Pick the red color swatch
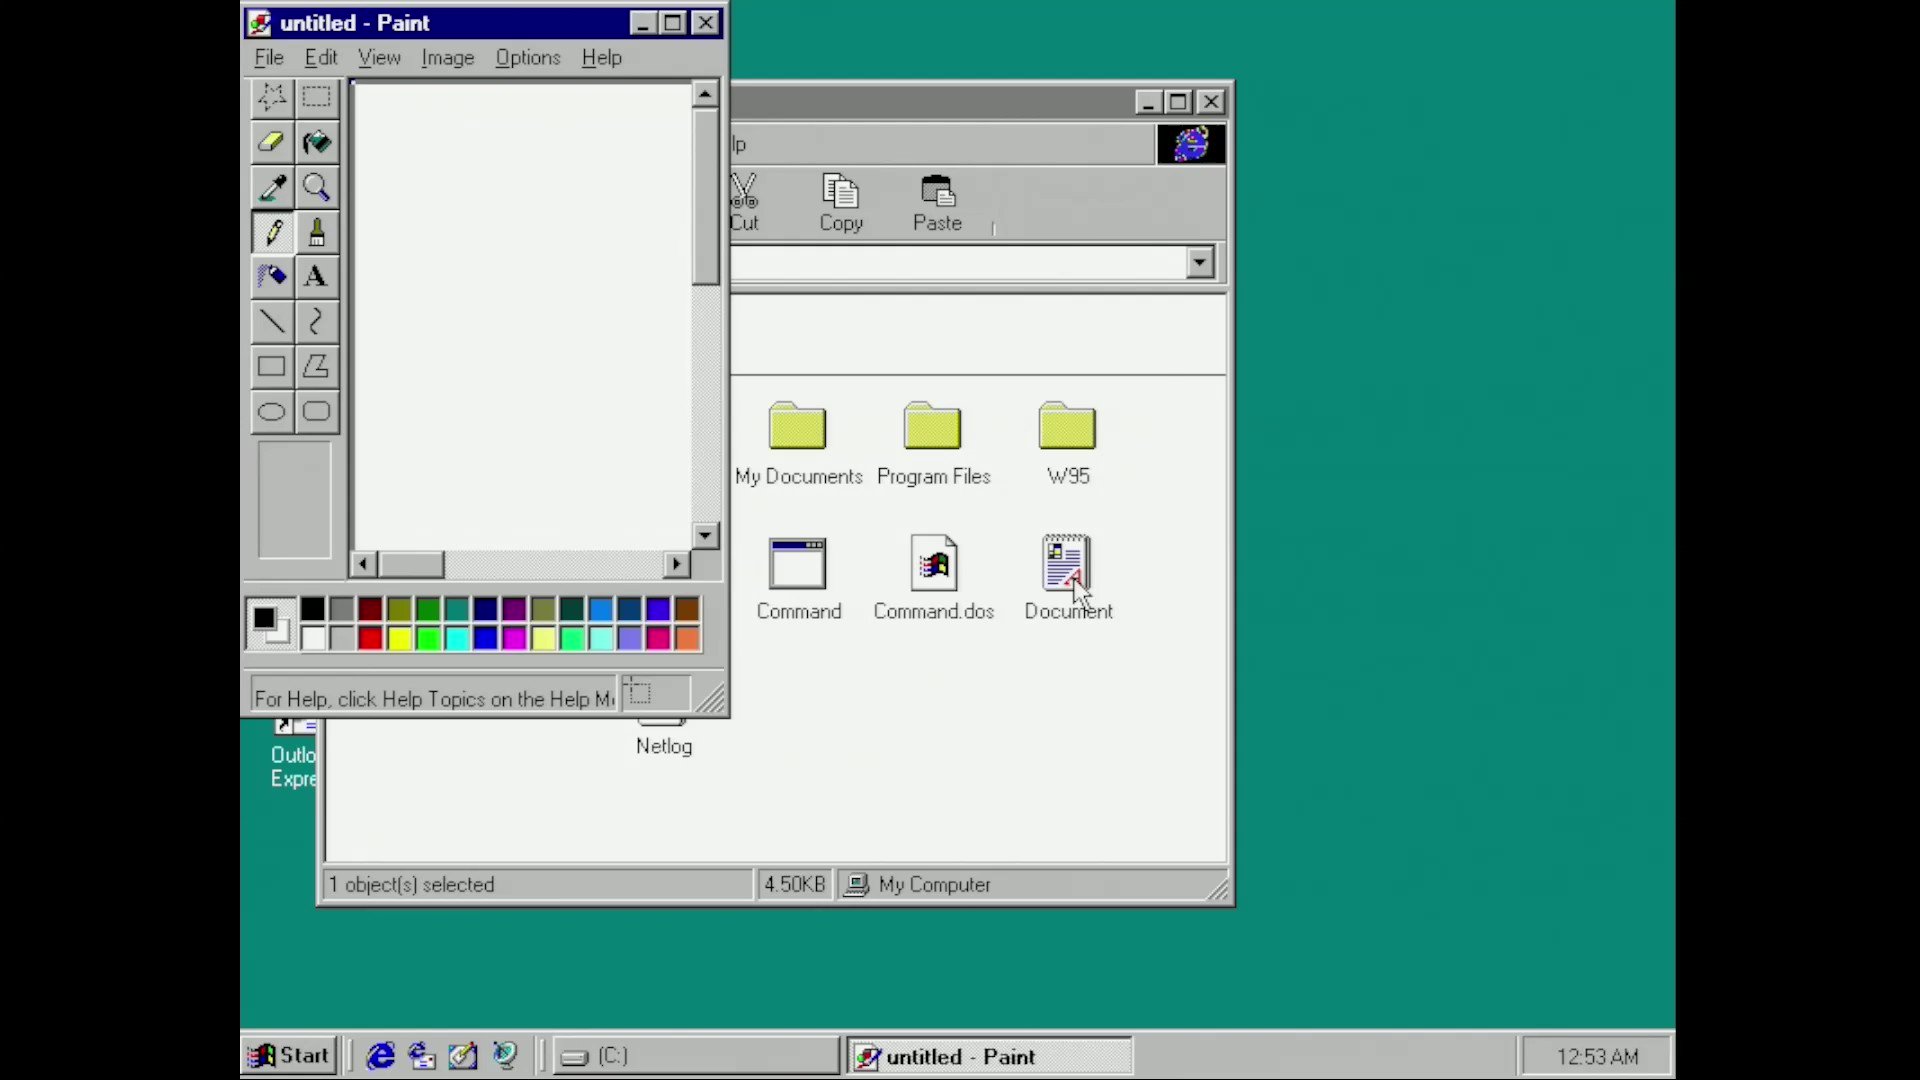The height and width of the screenshot is (1080, 1920). point(370,638)
